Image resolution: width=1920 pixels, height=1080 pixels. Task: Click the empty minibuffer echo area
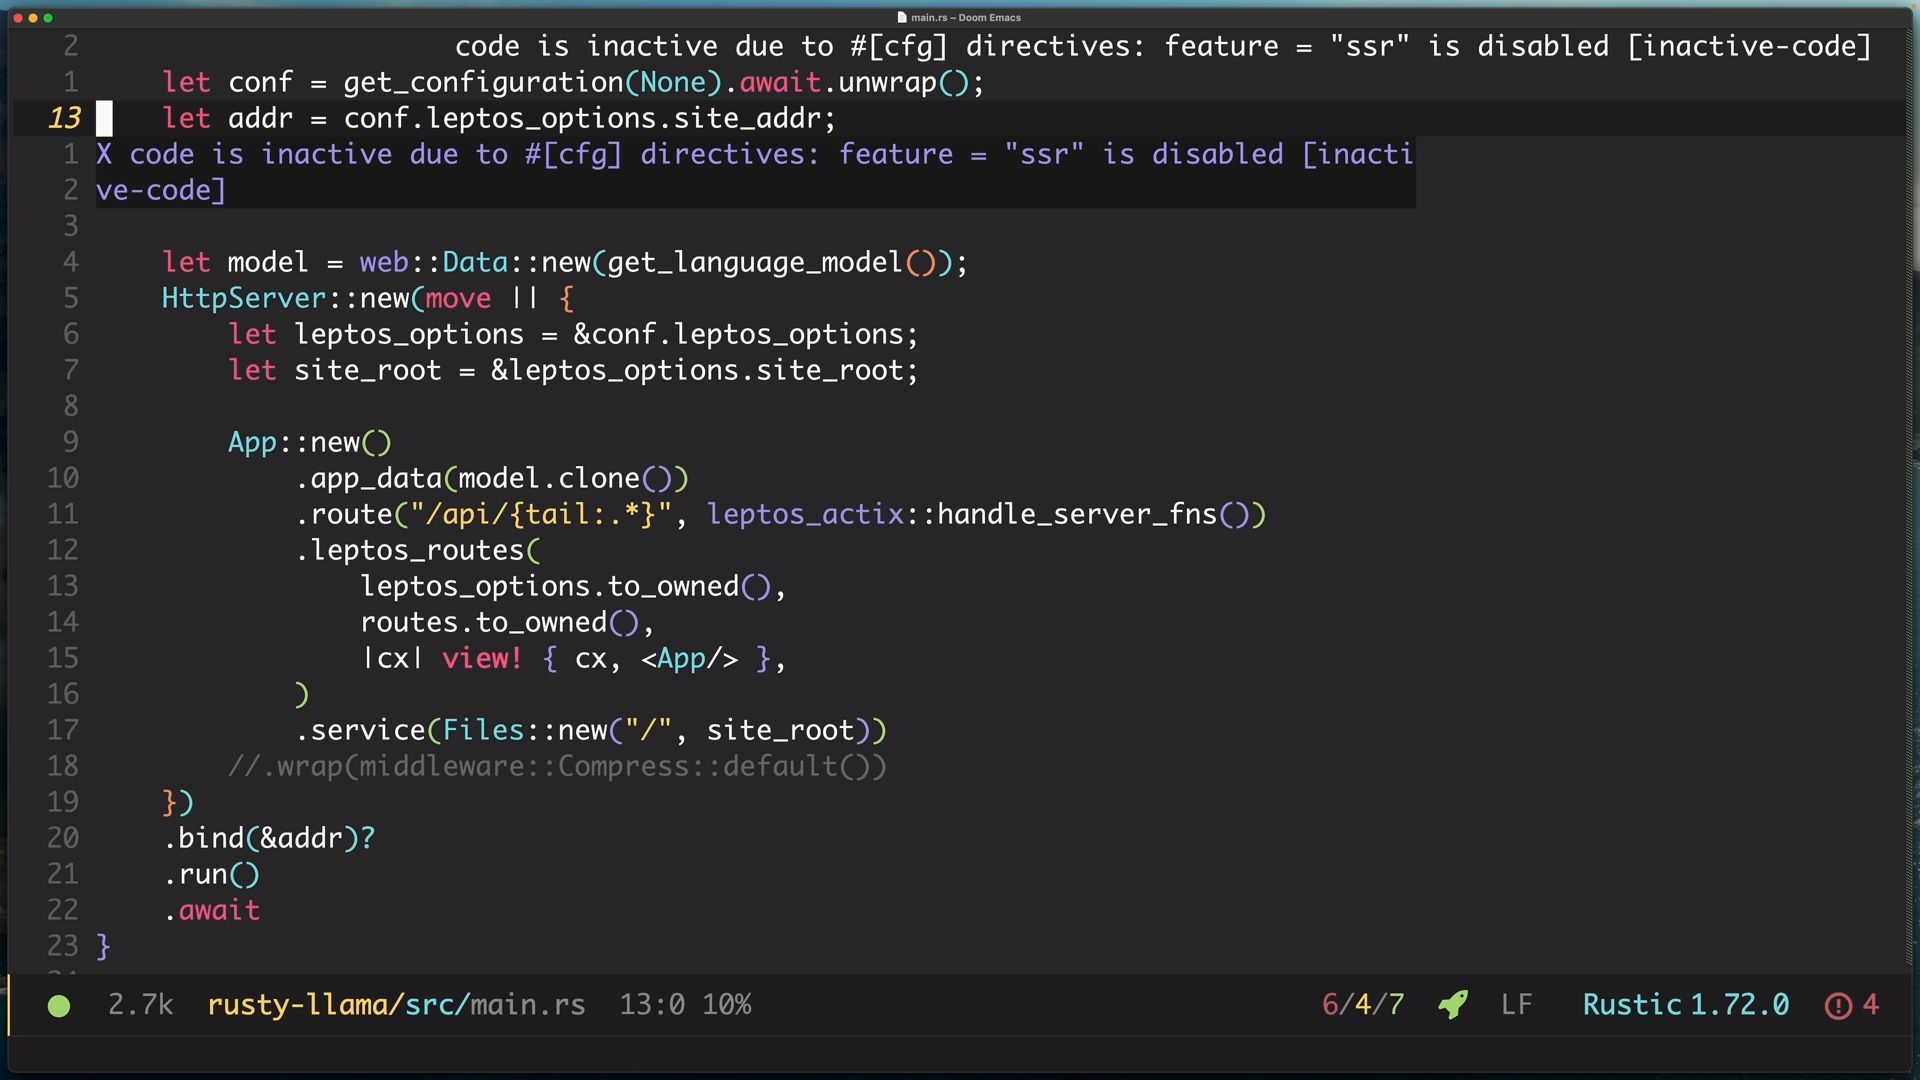[x=960, y=1054]
